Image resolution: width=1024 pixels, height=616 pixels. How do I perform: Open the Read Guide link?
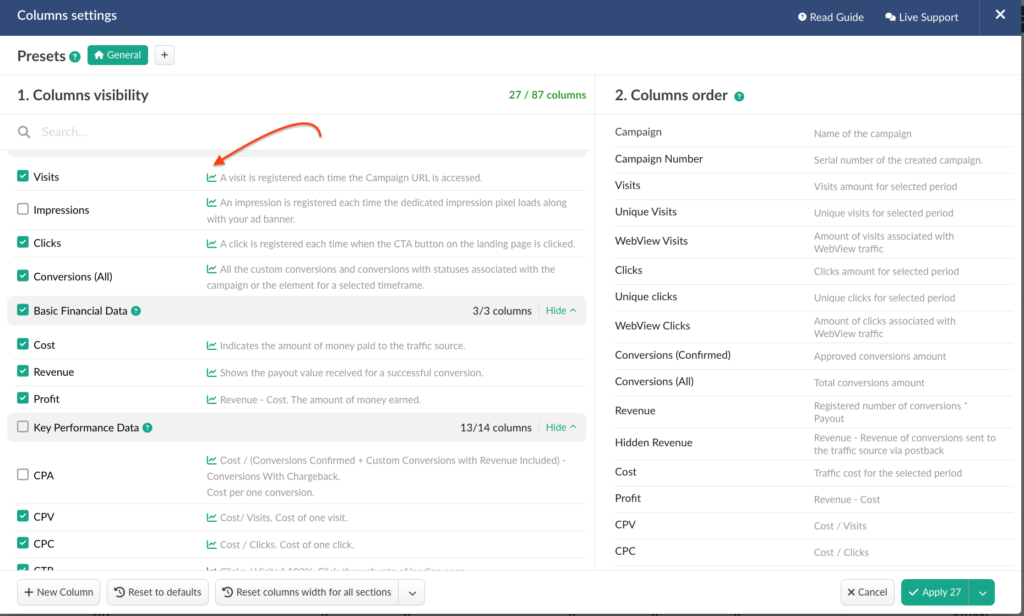tap(830, 17)
